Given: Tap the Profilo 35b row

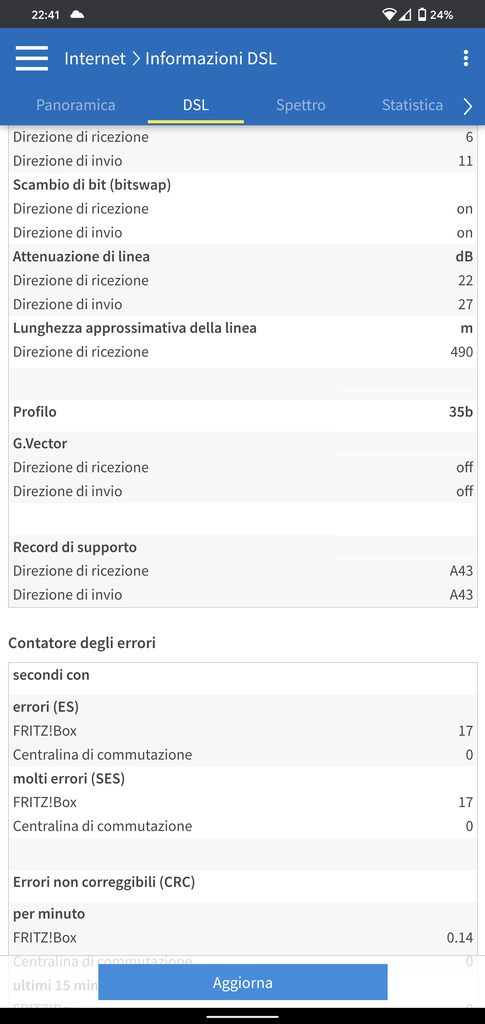Looking at the screenshot, I should (x=243, y=412).
